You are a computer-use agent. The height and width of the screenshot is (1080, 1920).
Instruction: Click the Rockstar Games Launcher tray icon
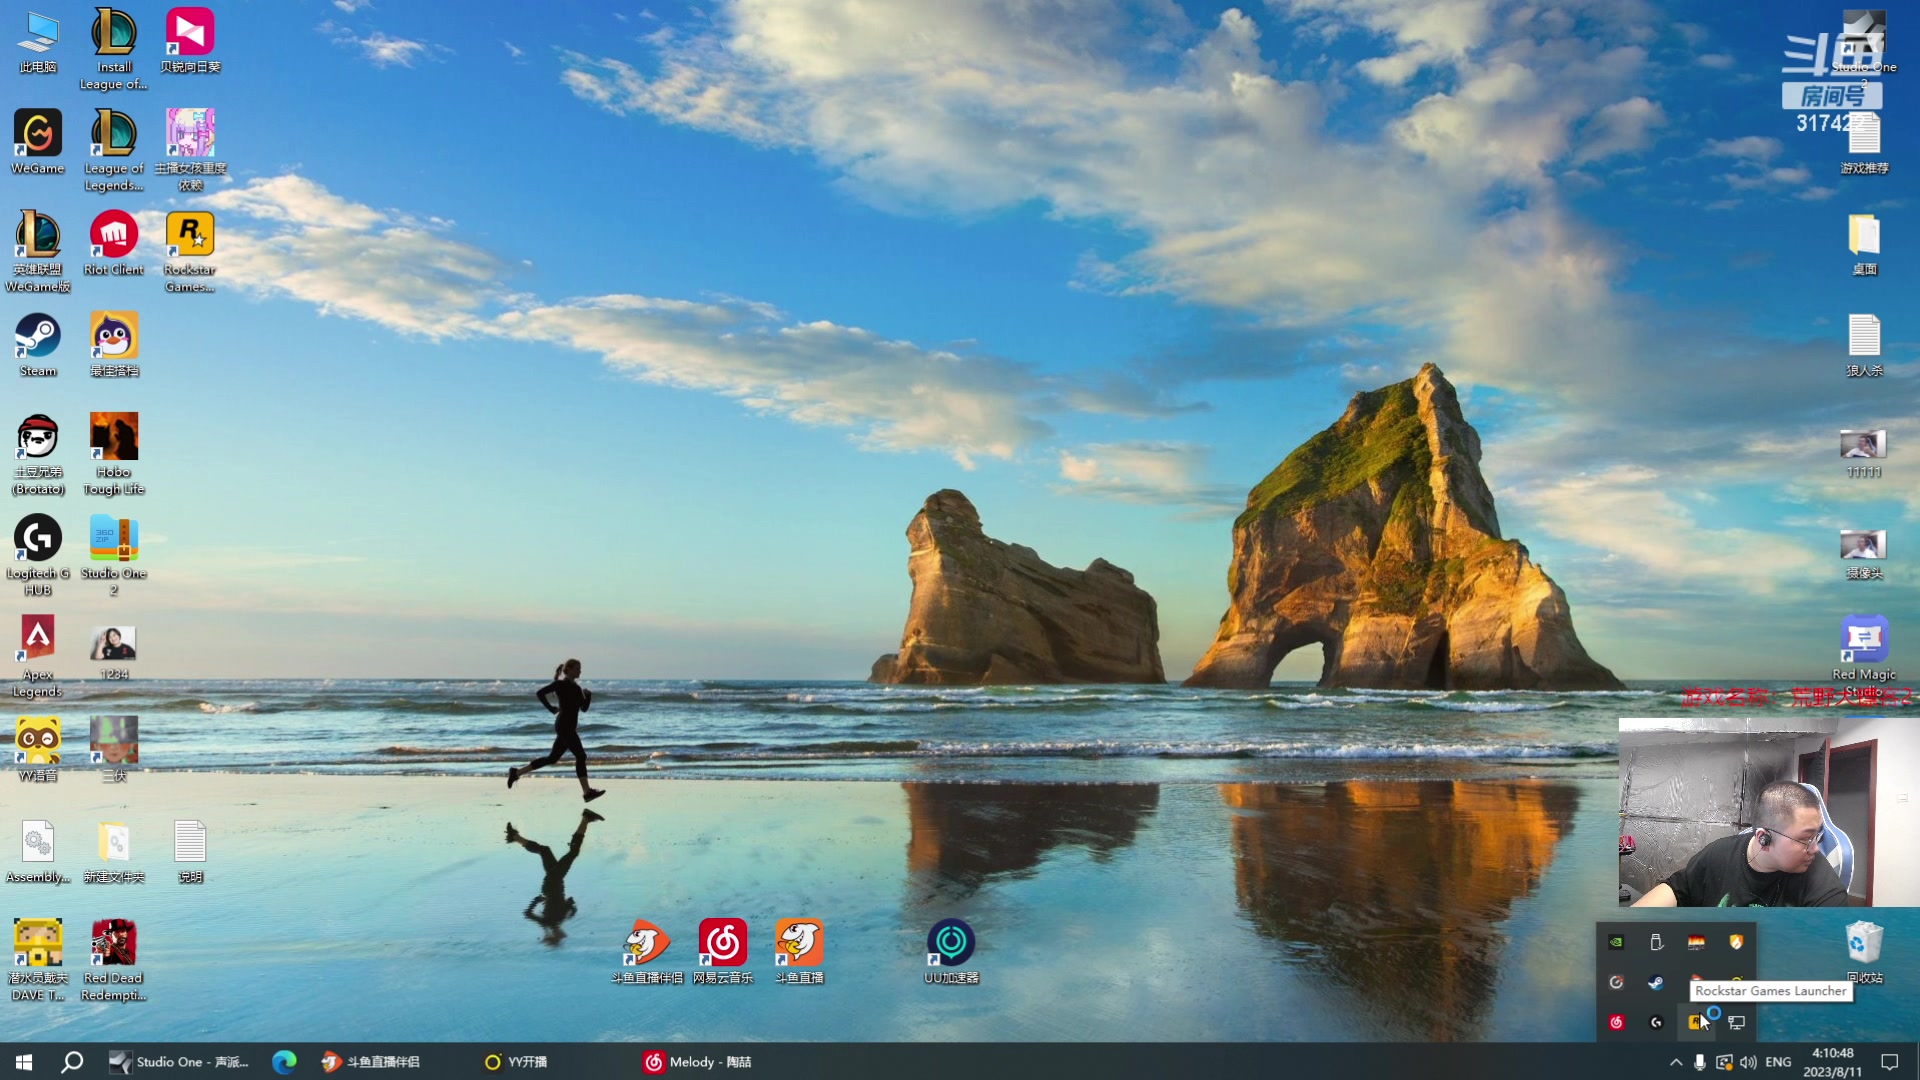pyautogui.click(x=1695, y=1022)
